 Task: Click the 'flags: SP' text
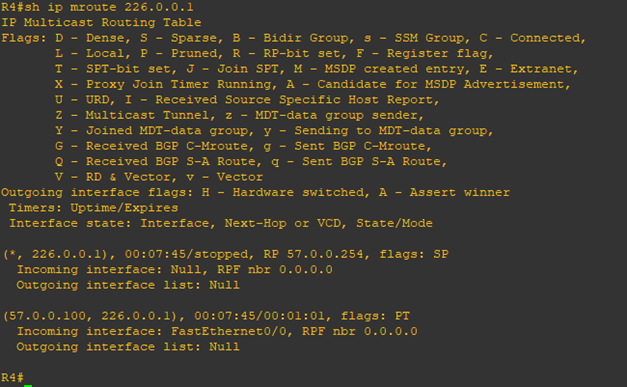[414, 254]
